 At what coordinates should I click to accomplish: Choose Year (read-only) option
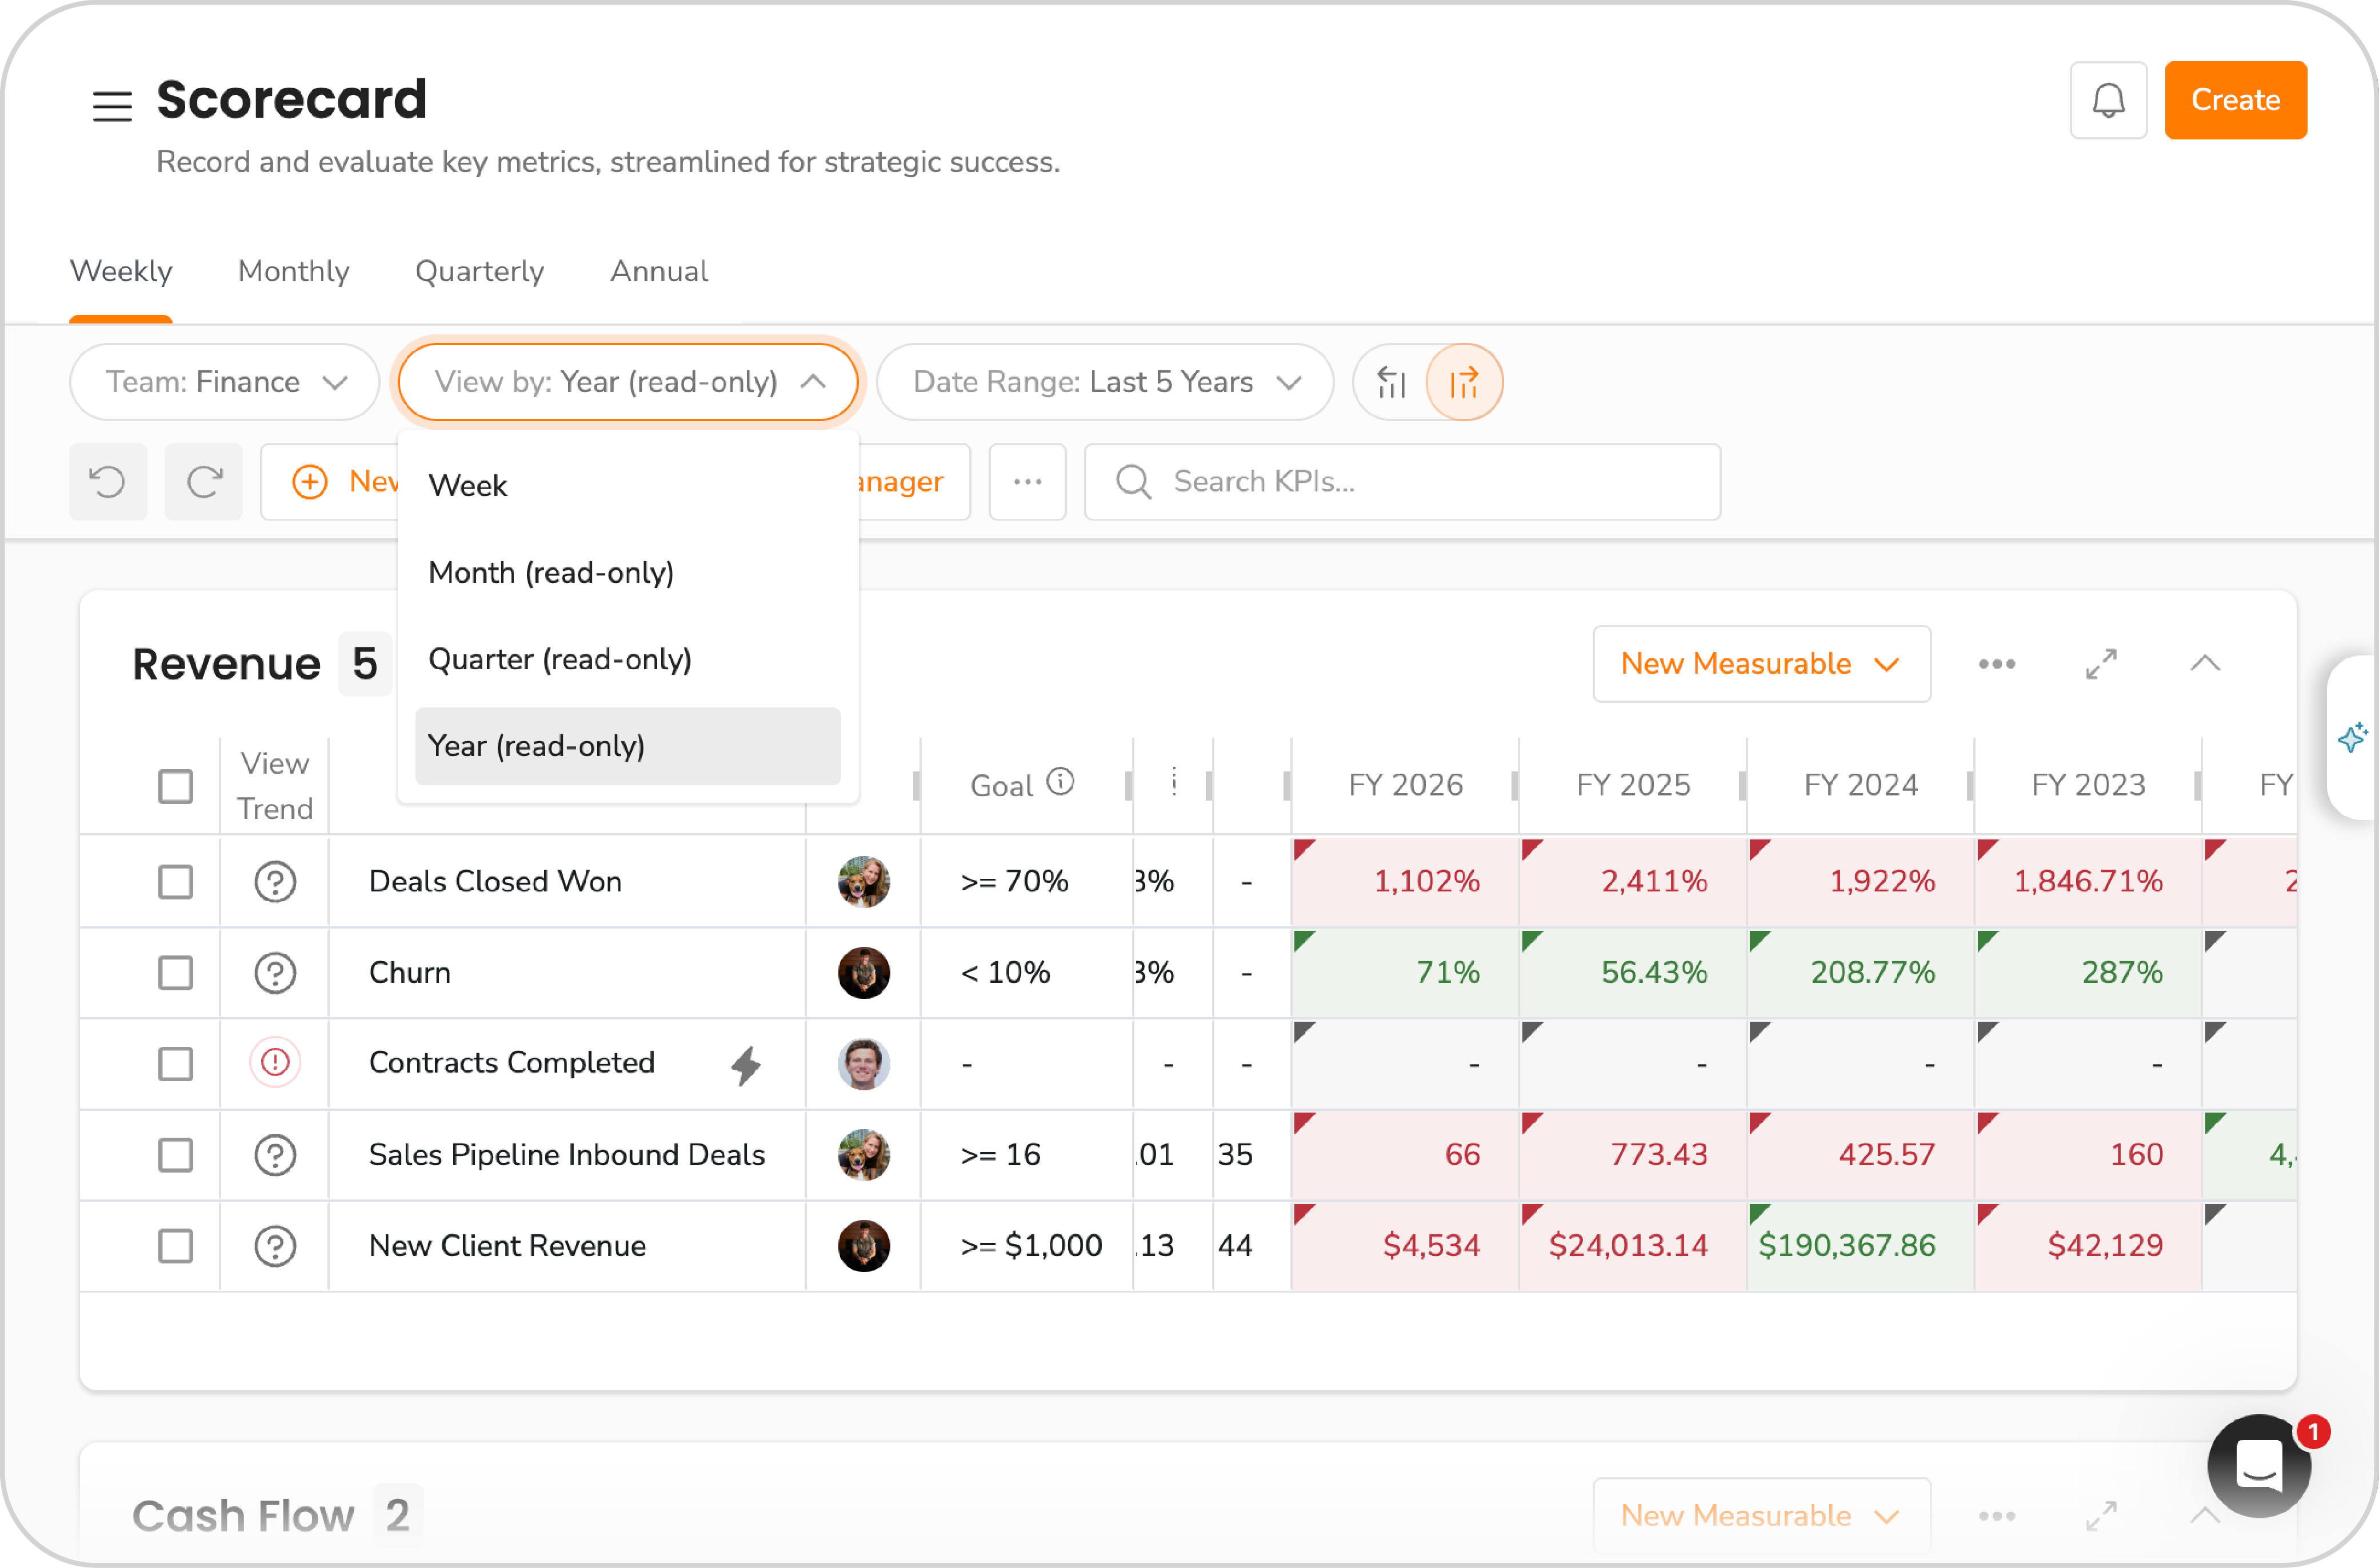point(628,746)
